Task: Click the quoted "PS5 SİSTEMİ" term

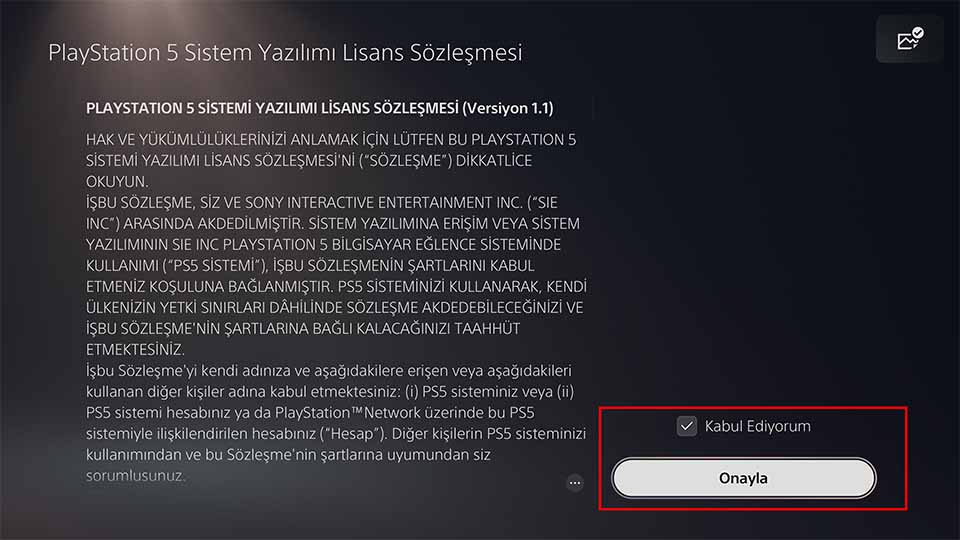Action: pos(218,266)
